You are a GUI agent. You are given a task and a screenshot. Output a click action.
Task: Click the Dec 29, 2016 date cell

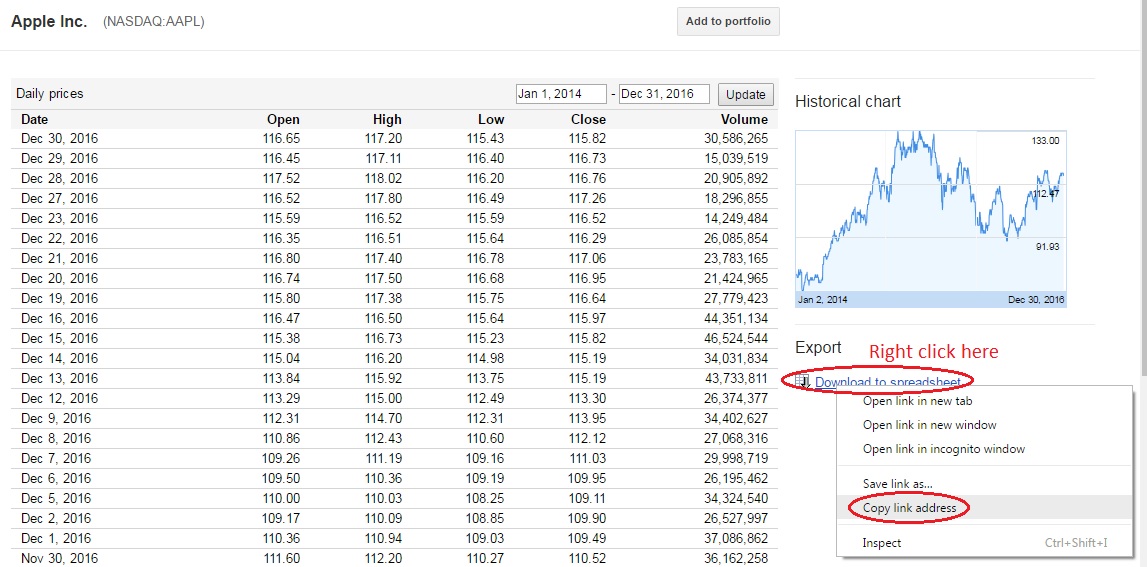(59, 159)
